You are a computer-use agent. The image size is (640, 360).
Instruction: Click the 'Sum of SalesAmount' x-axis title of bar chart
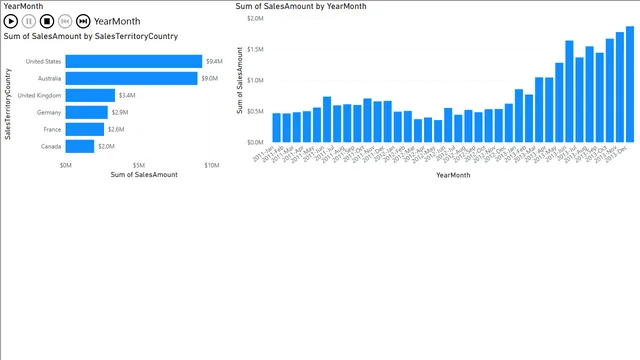click(x=144, y=175)
